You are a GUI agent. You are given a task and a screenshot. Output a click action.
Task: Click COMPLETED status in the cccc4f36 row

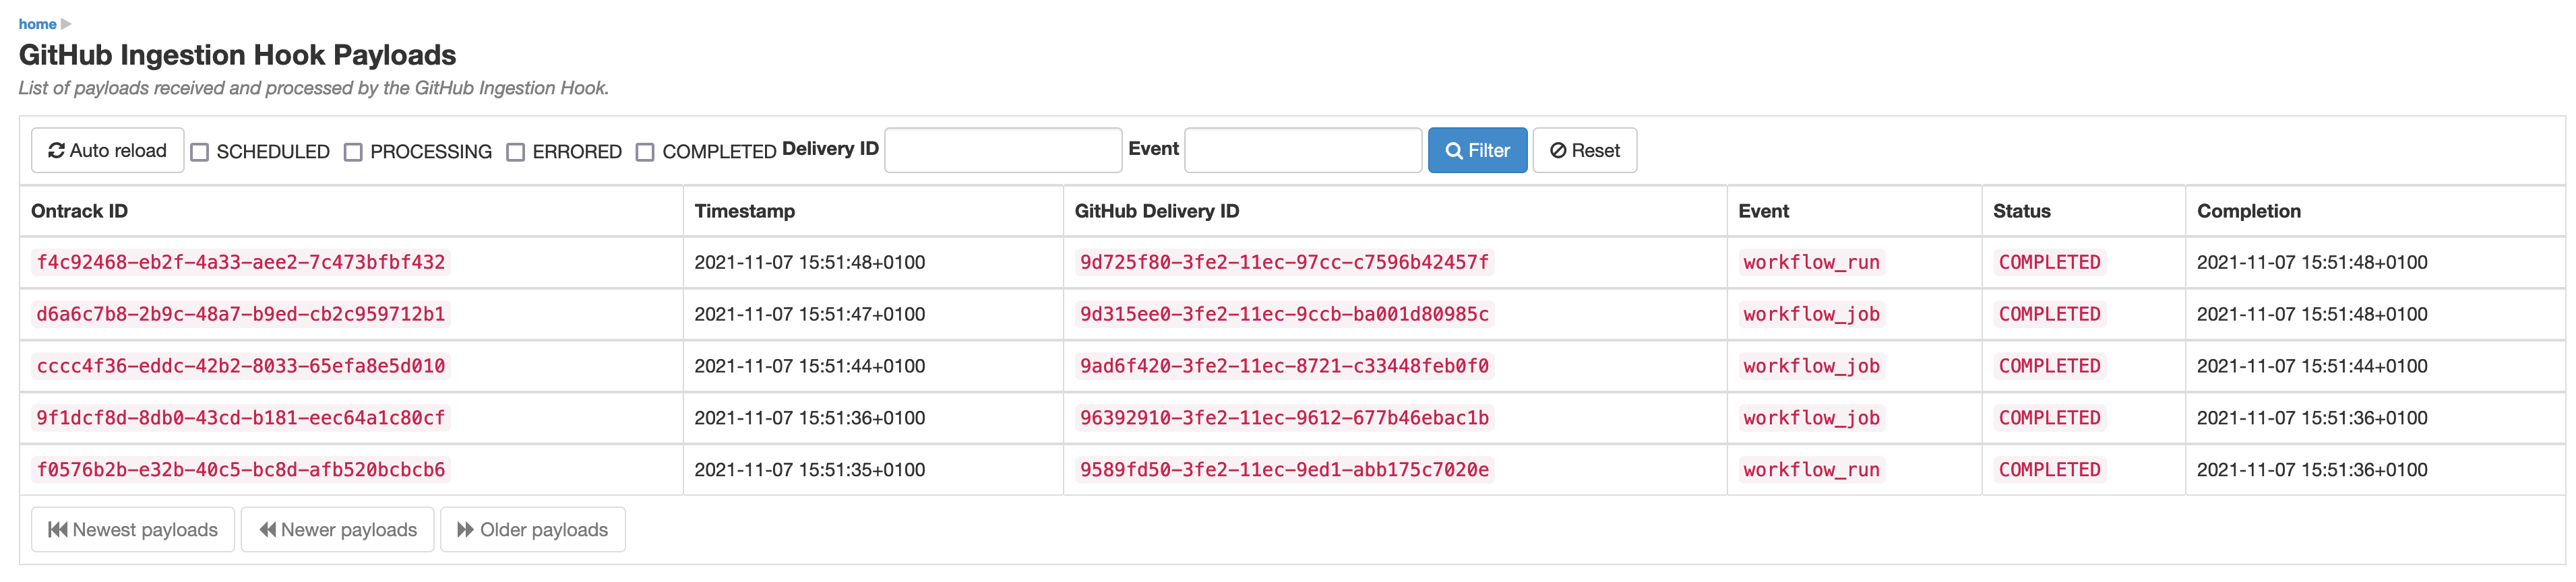2049,366
